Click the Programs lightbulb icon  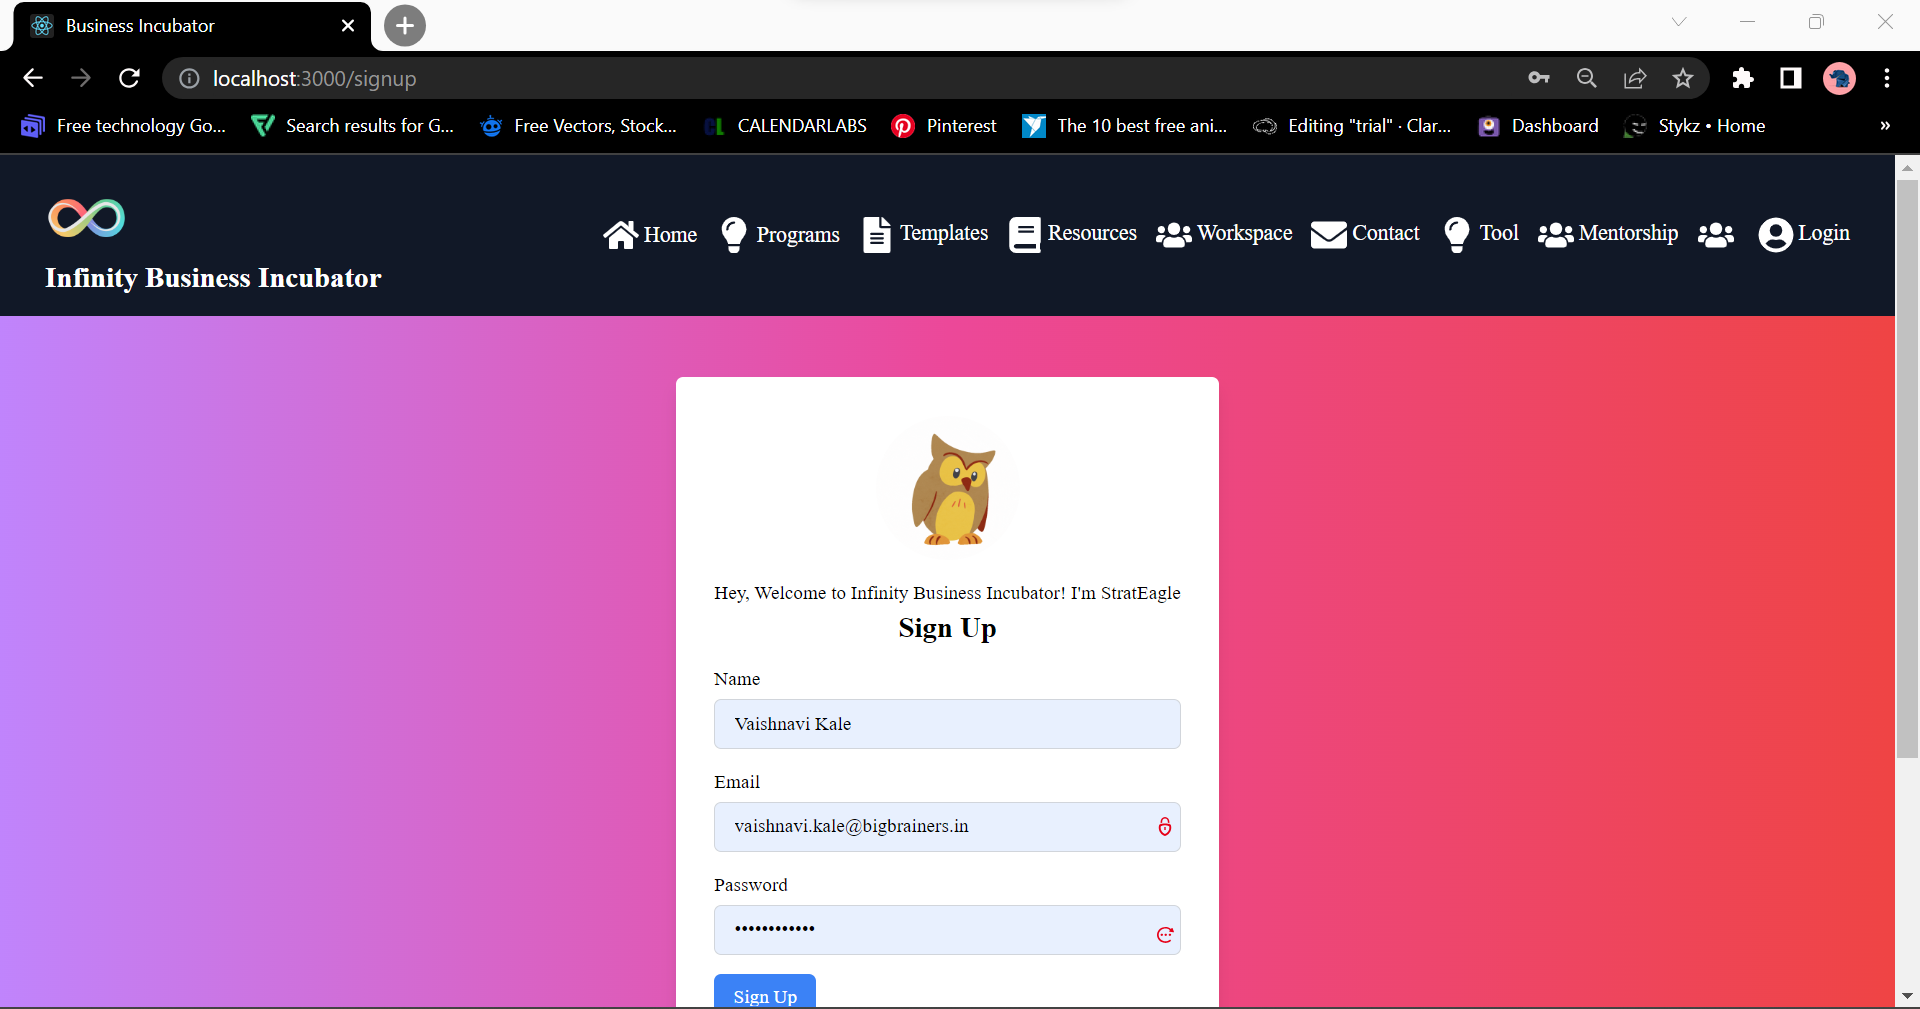[x=734, y=234]
